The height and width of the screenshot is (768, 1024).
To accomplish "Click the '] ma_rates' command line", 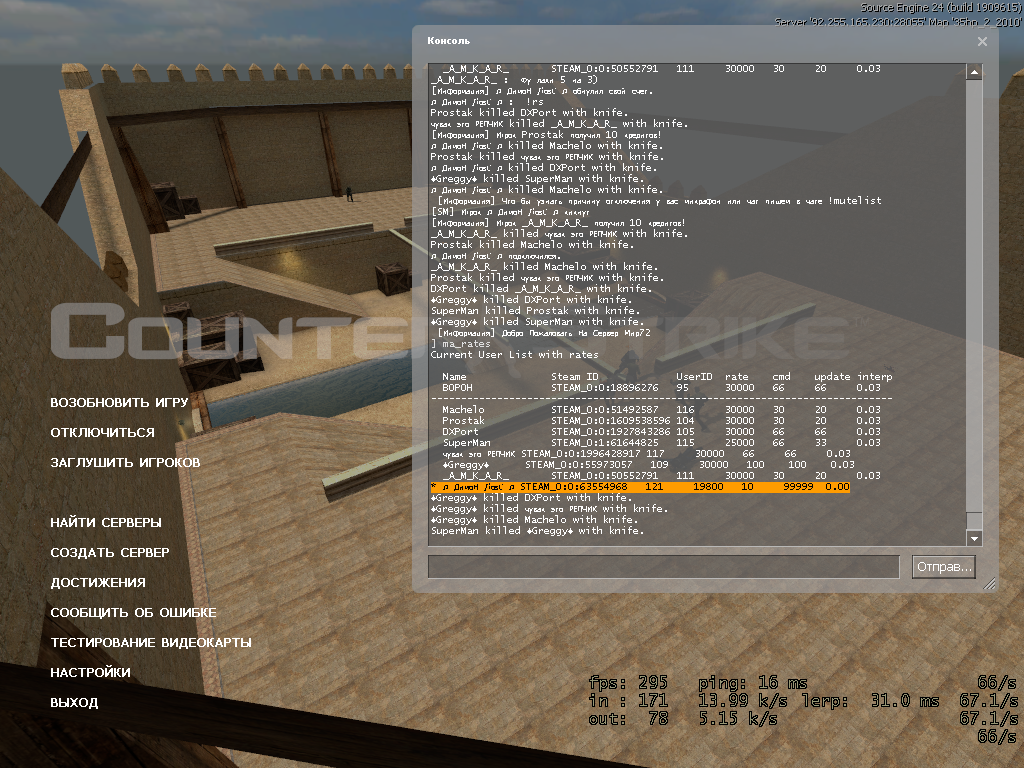I will 460,344.
